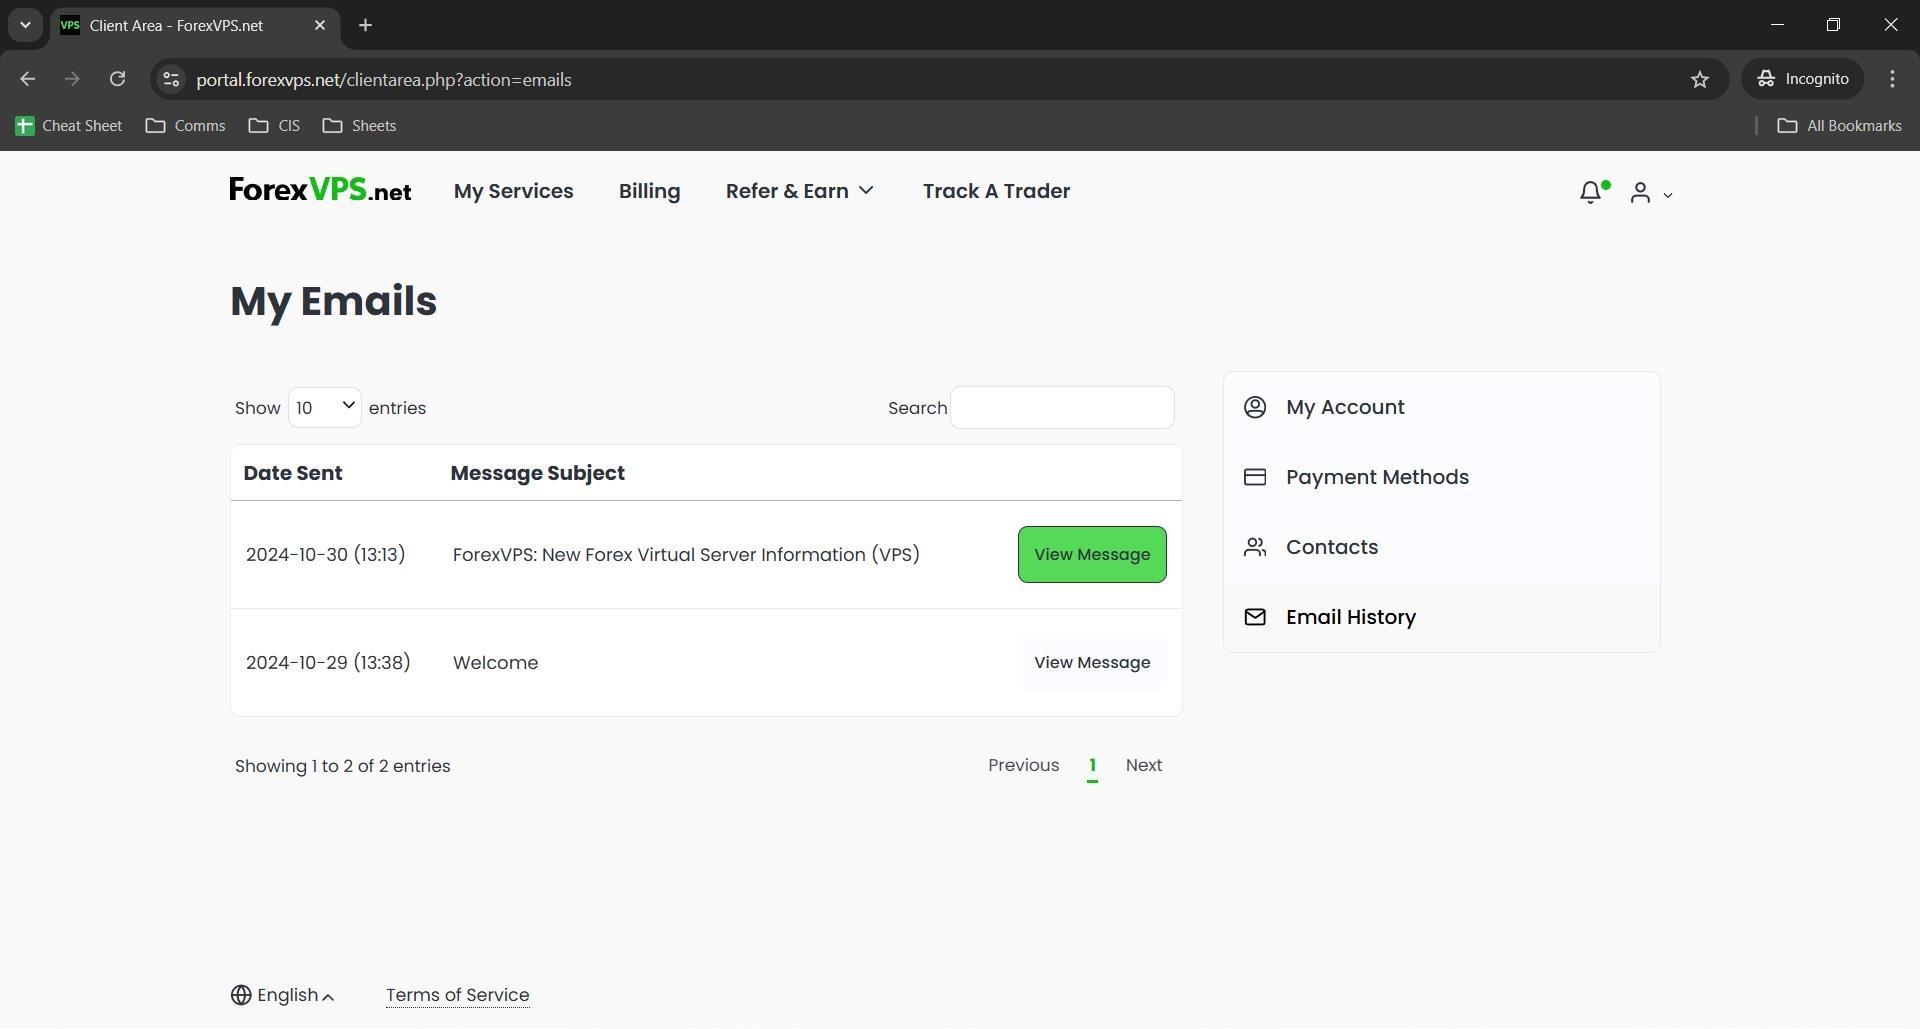
Task: Open My Account in the sidebar
Action: pyautogui.click(x=1442, y=407)
